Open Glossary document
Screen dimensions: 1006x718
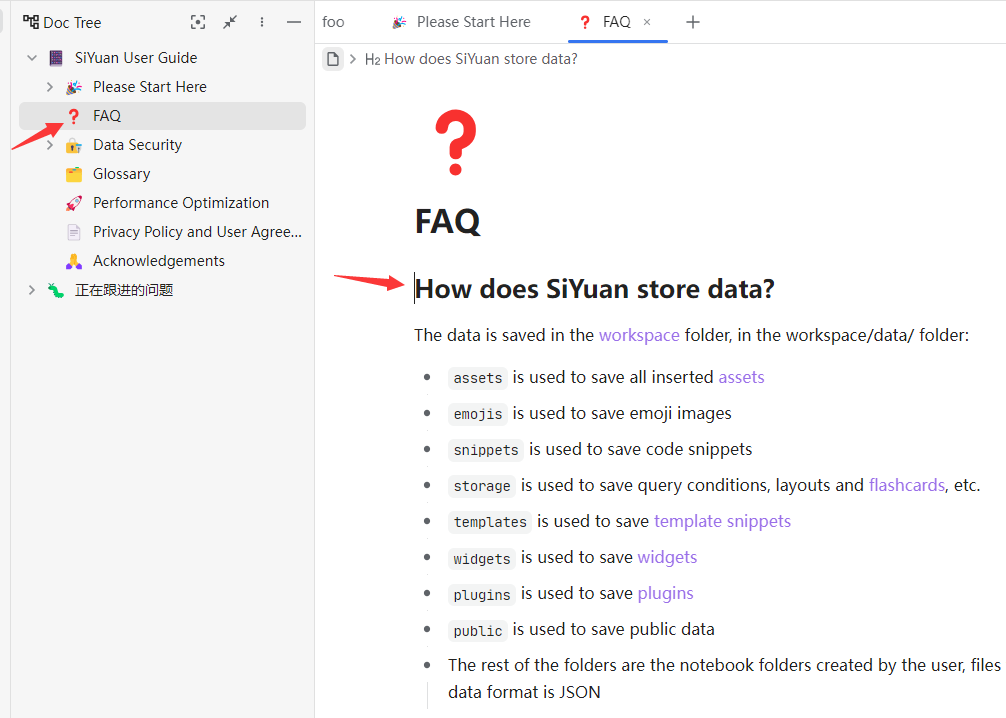tap(121, 174)
